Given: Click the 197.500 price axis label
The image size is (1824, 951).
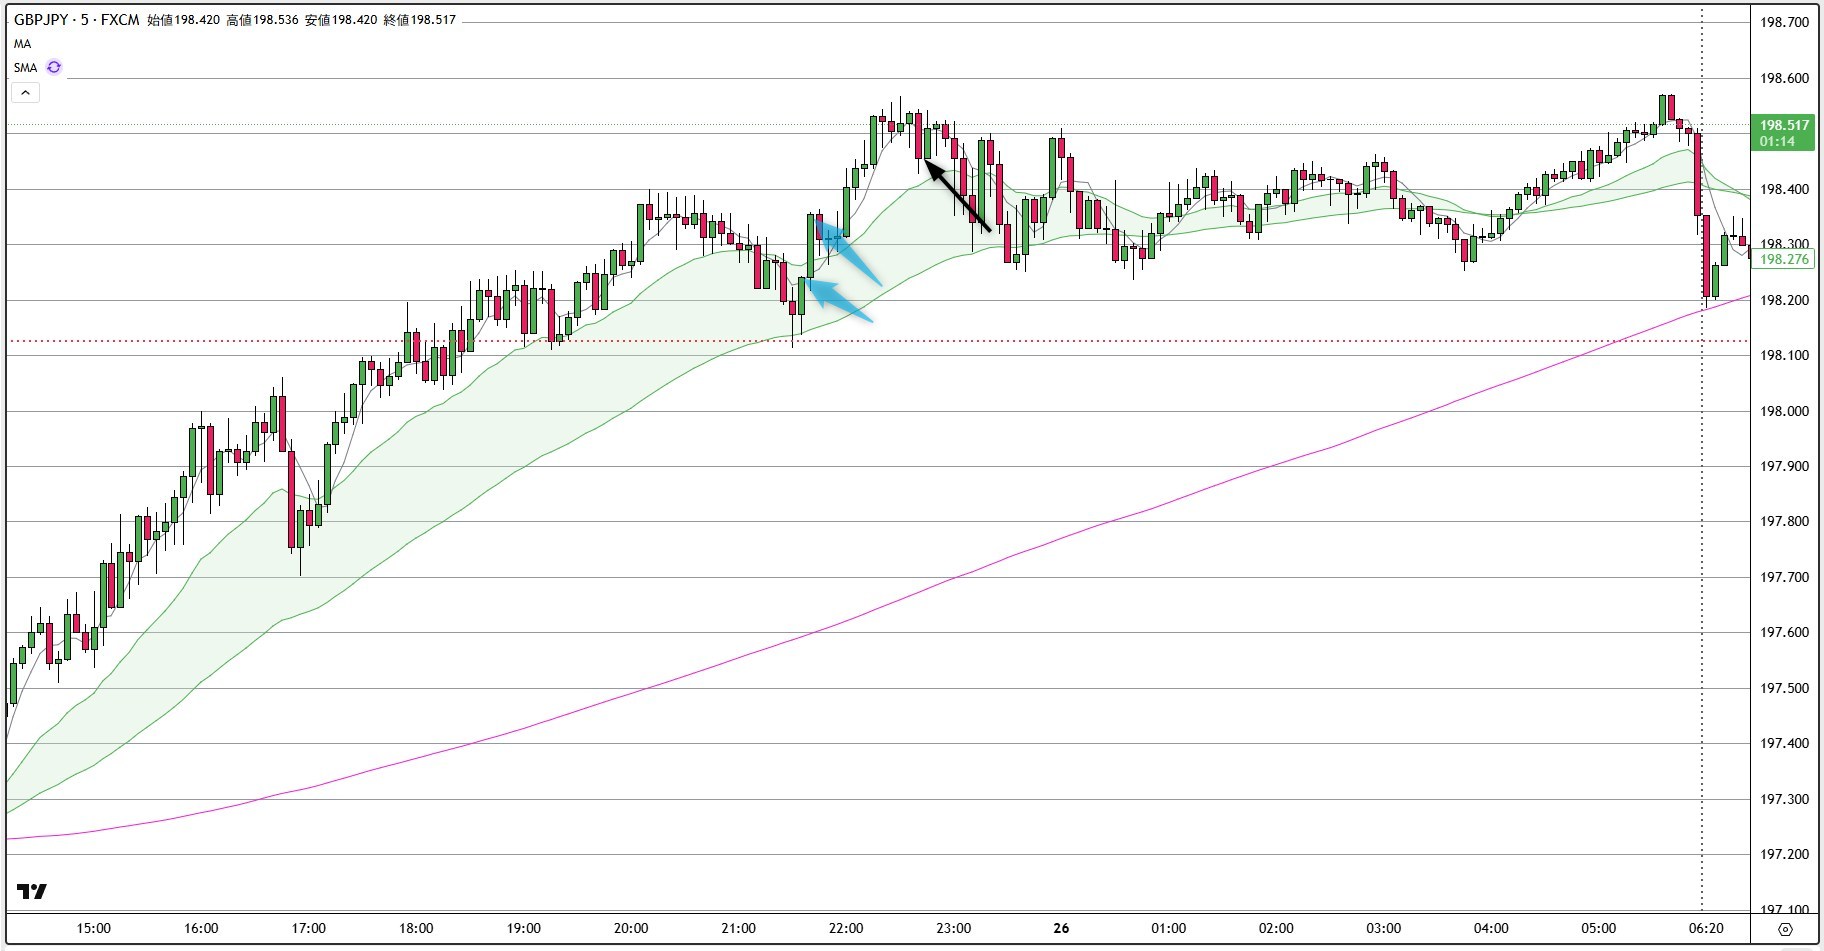Looking at the screenshot, I should coord(1785,688).
